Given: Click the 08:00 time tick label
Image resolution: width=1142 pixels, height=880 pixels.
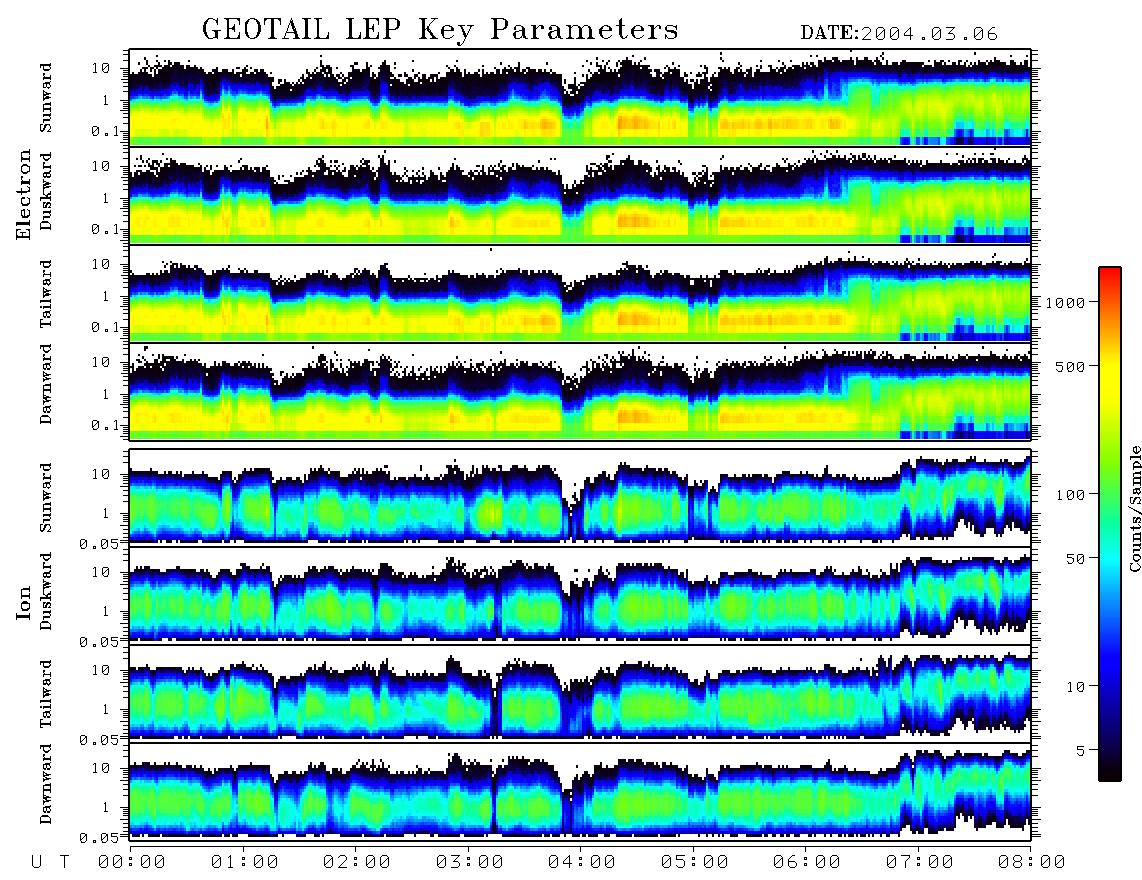Looking at the screenshot, I should click(1032, 863).
